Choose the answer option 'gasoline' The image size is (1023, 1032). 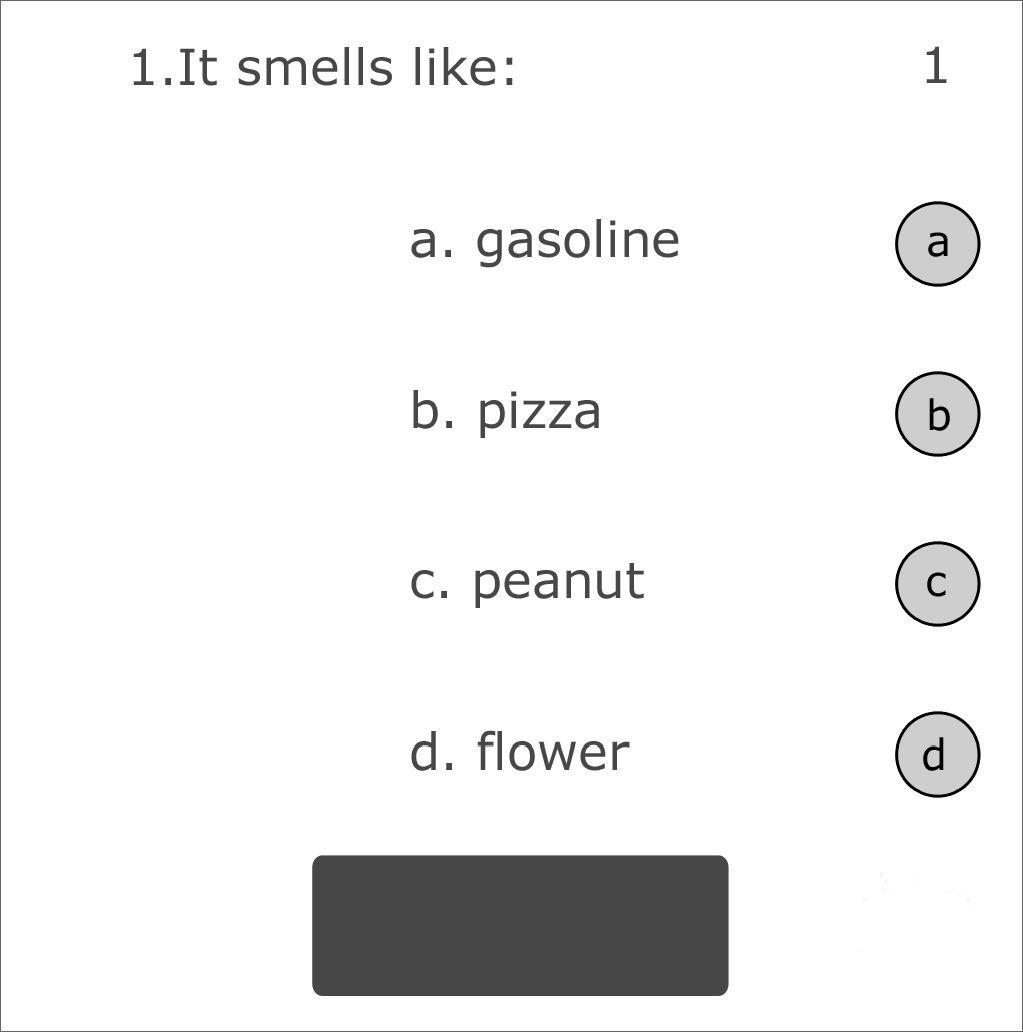545,240
